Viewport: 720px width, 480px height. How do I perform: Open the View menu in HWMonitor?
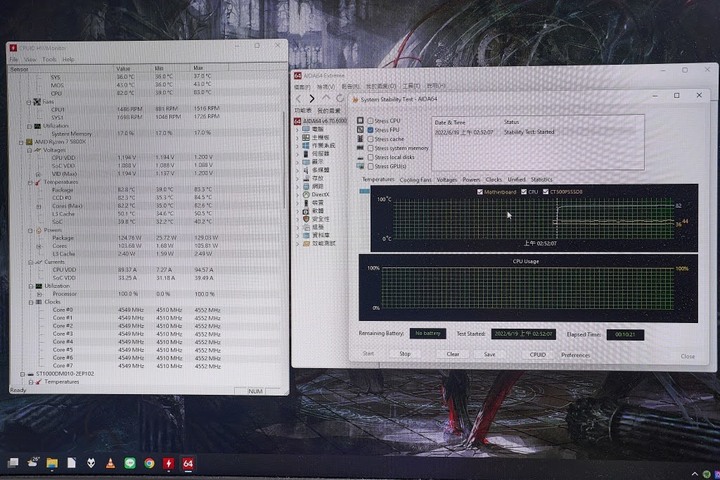click(x=30, y=59)
